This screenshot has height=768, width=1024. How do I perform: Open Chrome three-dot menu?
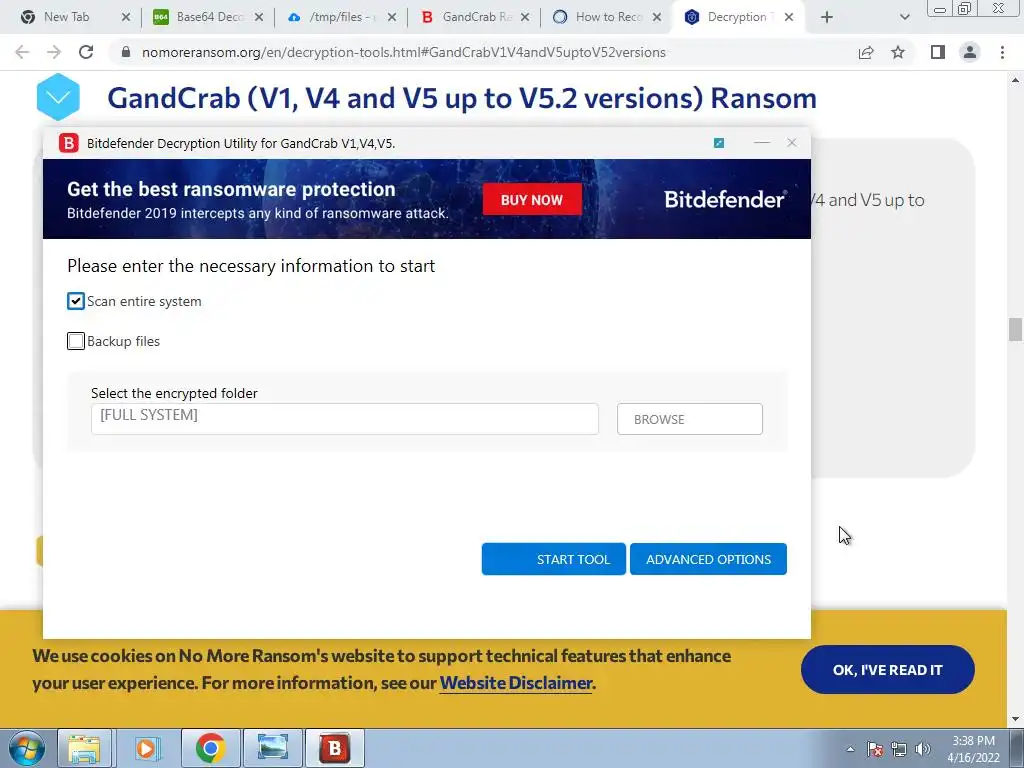coord(1002,52)
